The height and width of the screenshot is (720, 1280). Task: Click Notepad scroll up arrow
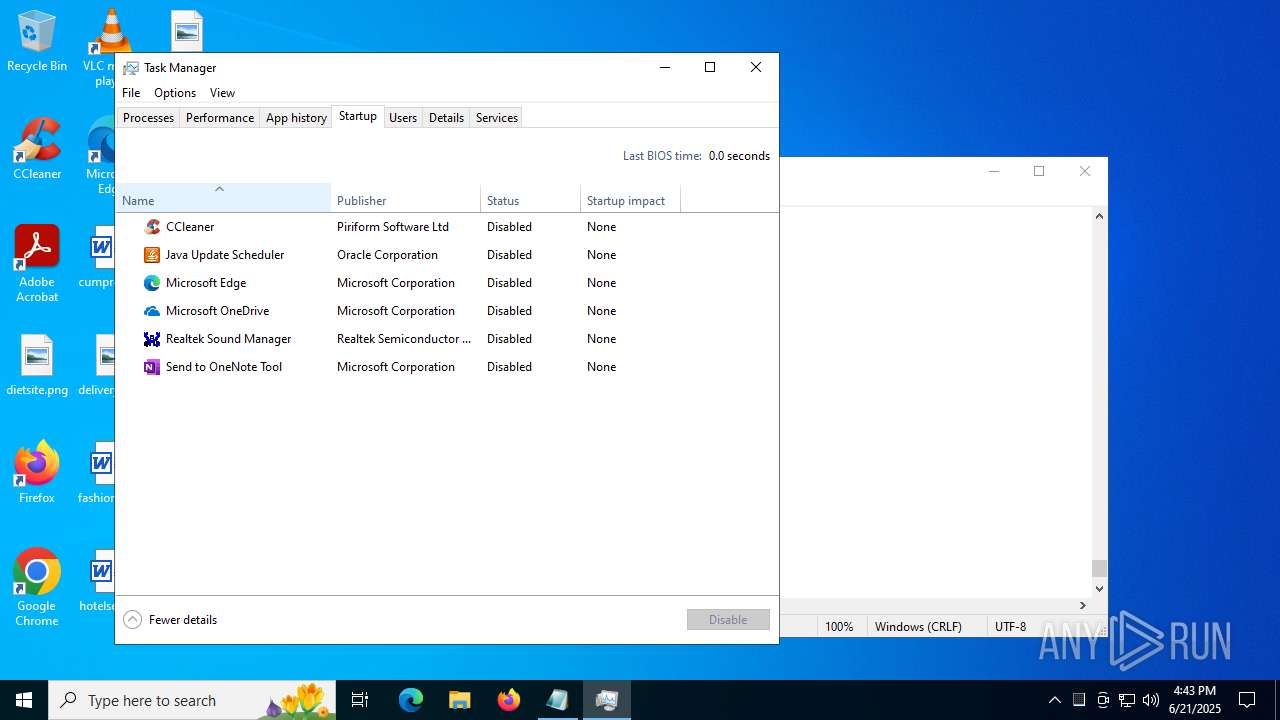tap(1099, 215)
